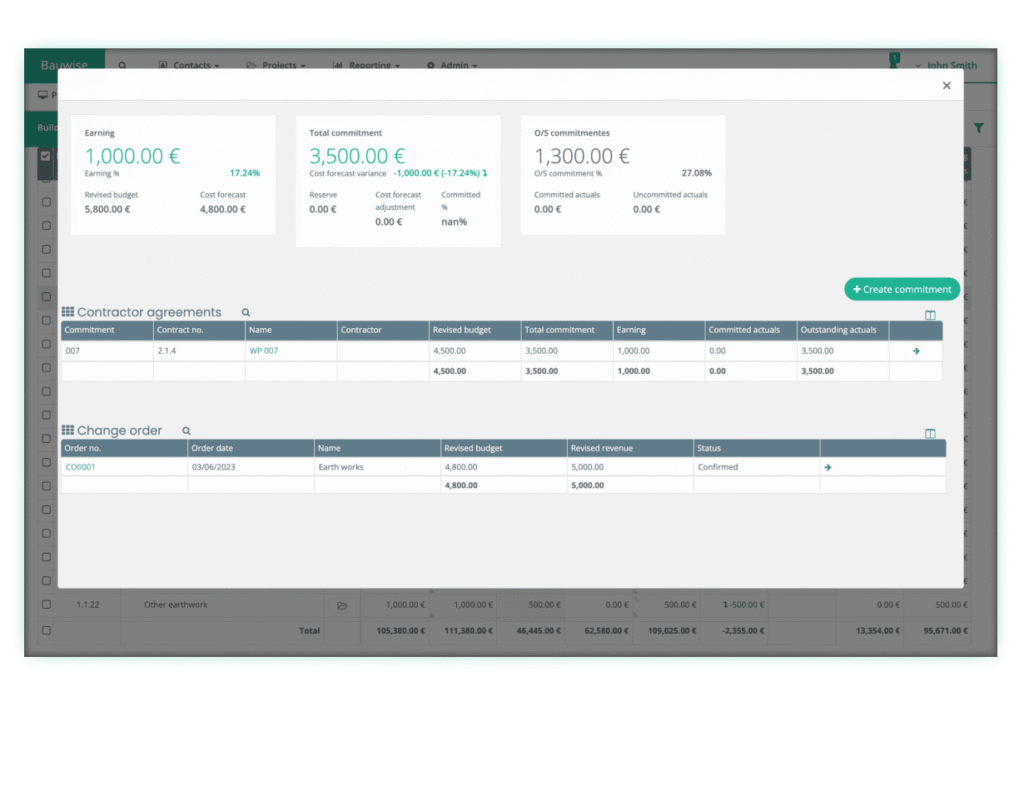The height and width of the screenshot is (801, 1024).
Task: Sort by Revised revenue column header
Action: (x=630, y=448)
